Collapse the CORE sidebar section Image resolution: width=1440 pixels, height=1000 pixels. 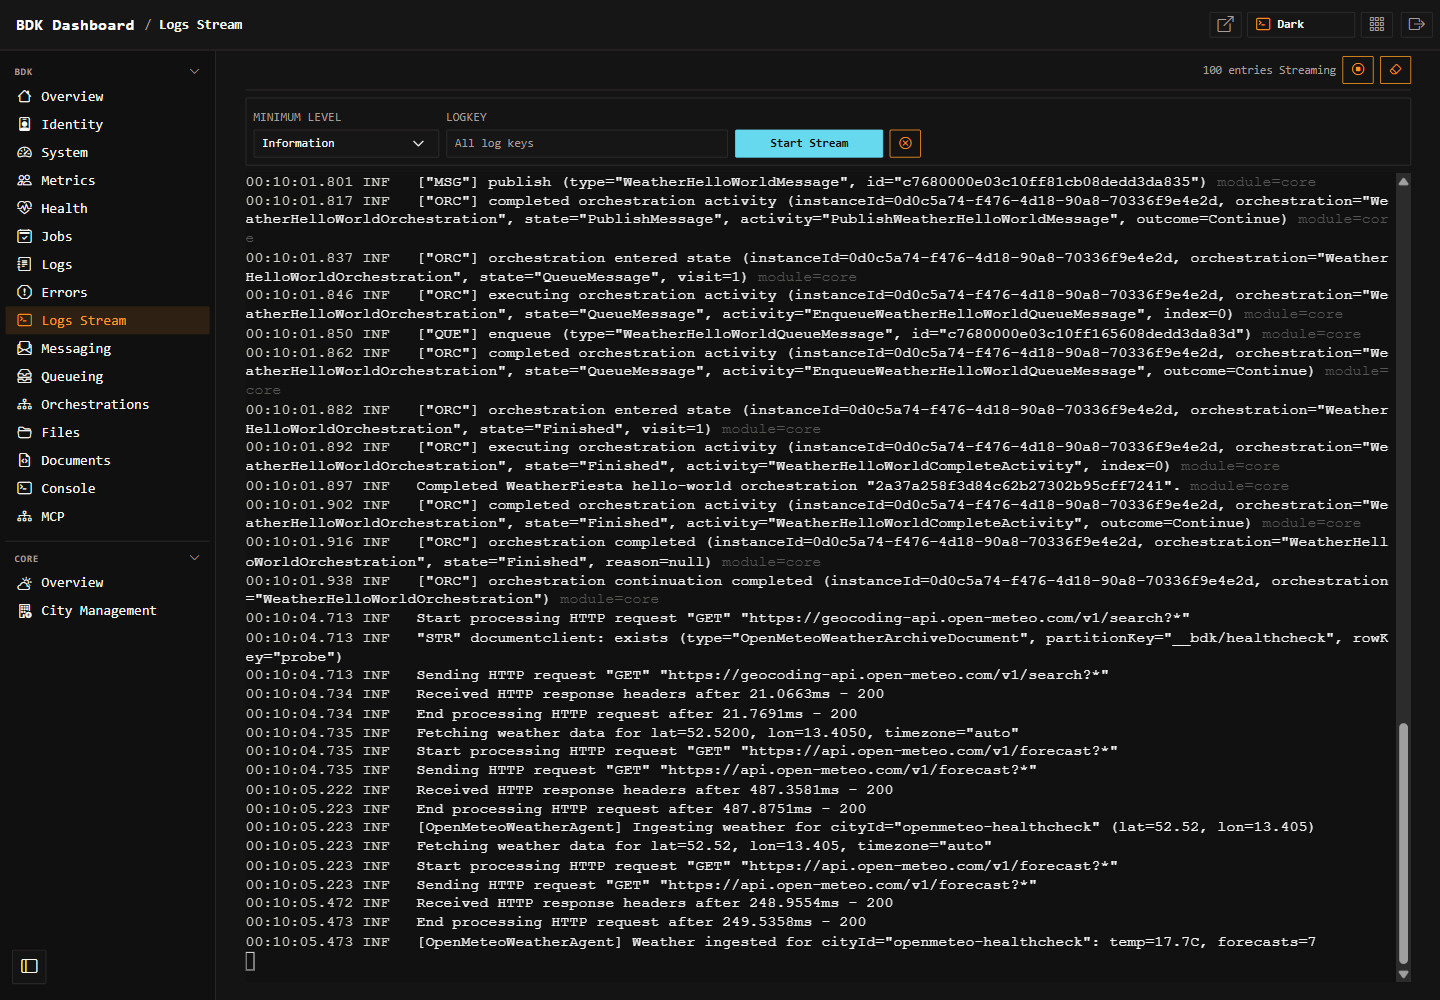[194, 558]
